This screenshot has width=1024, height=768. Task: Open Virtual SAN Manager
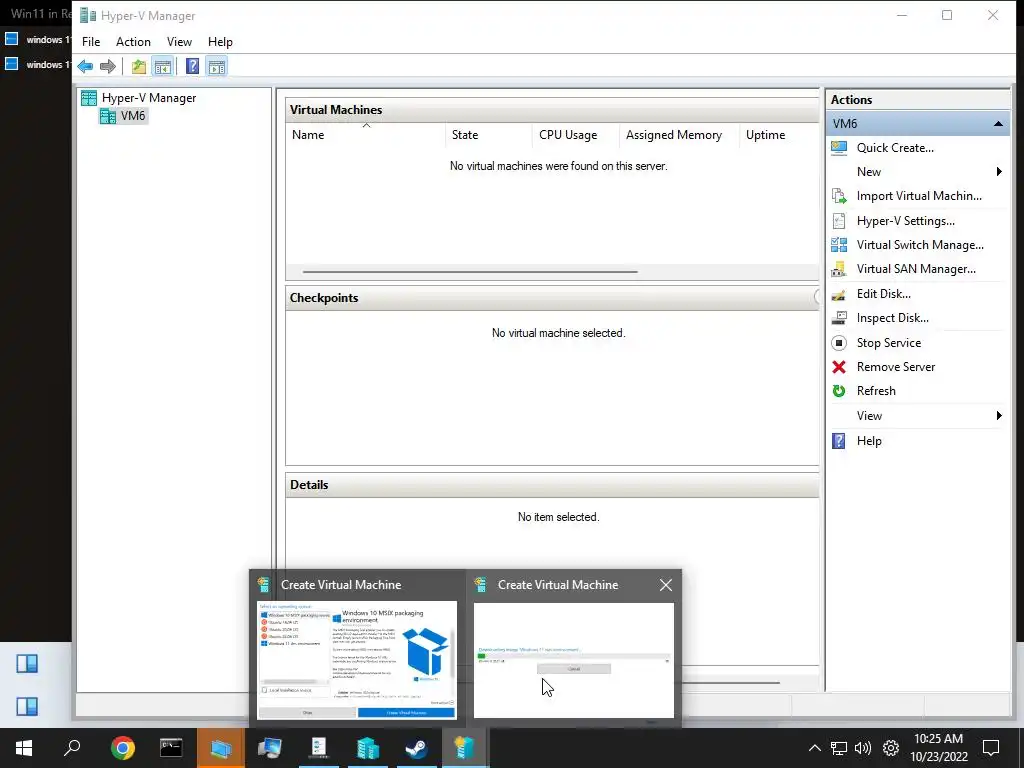click(918, 269)
